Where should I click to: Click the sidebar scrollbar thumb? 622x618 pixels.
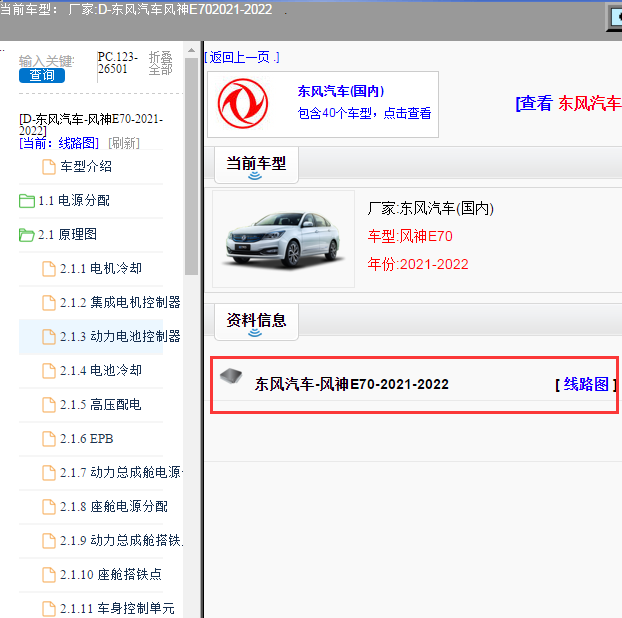pos(192,167)
